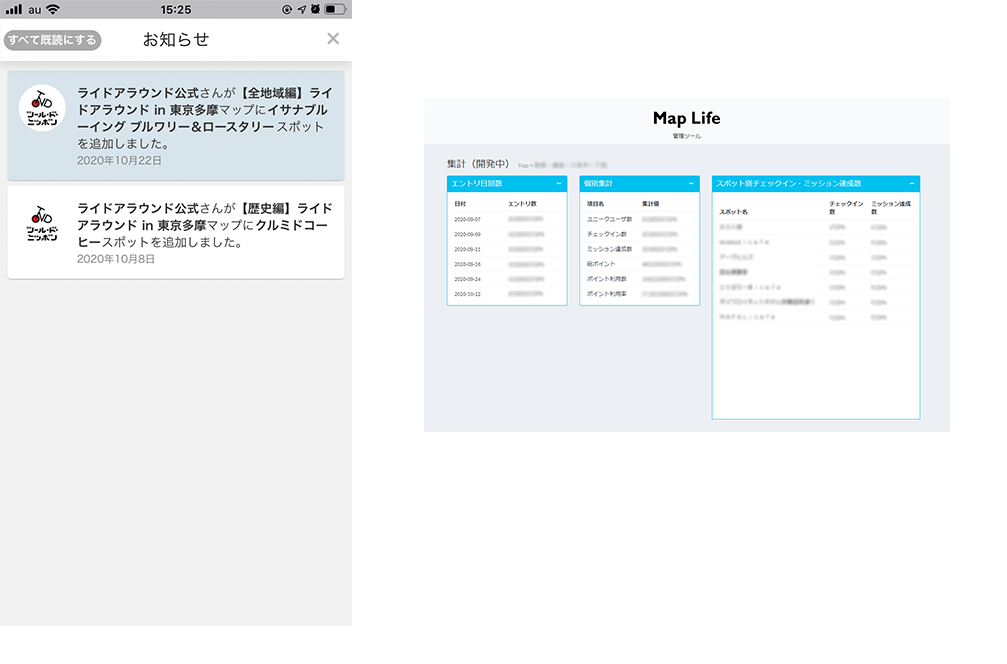Tap the すべて既読にする button
This screenshot has height=664, width=1007.
[52, 40]
